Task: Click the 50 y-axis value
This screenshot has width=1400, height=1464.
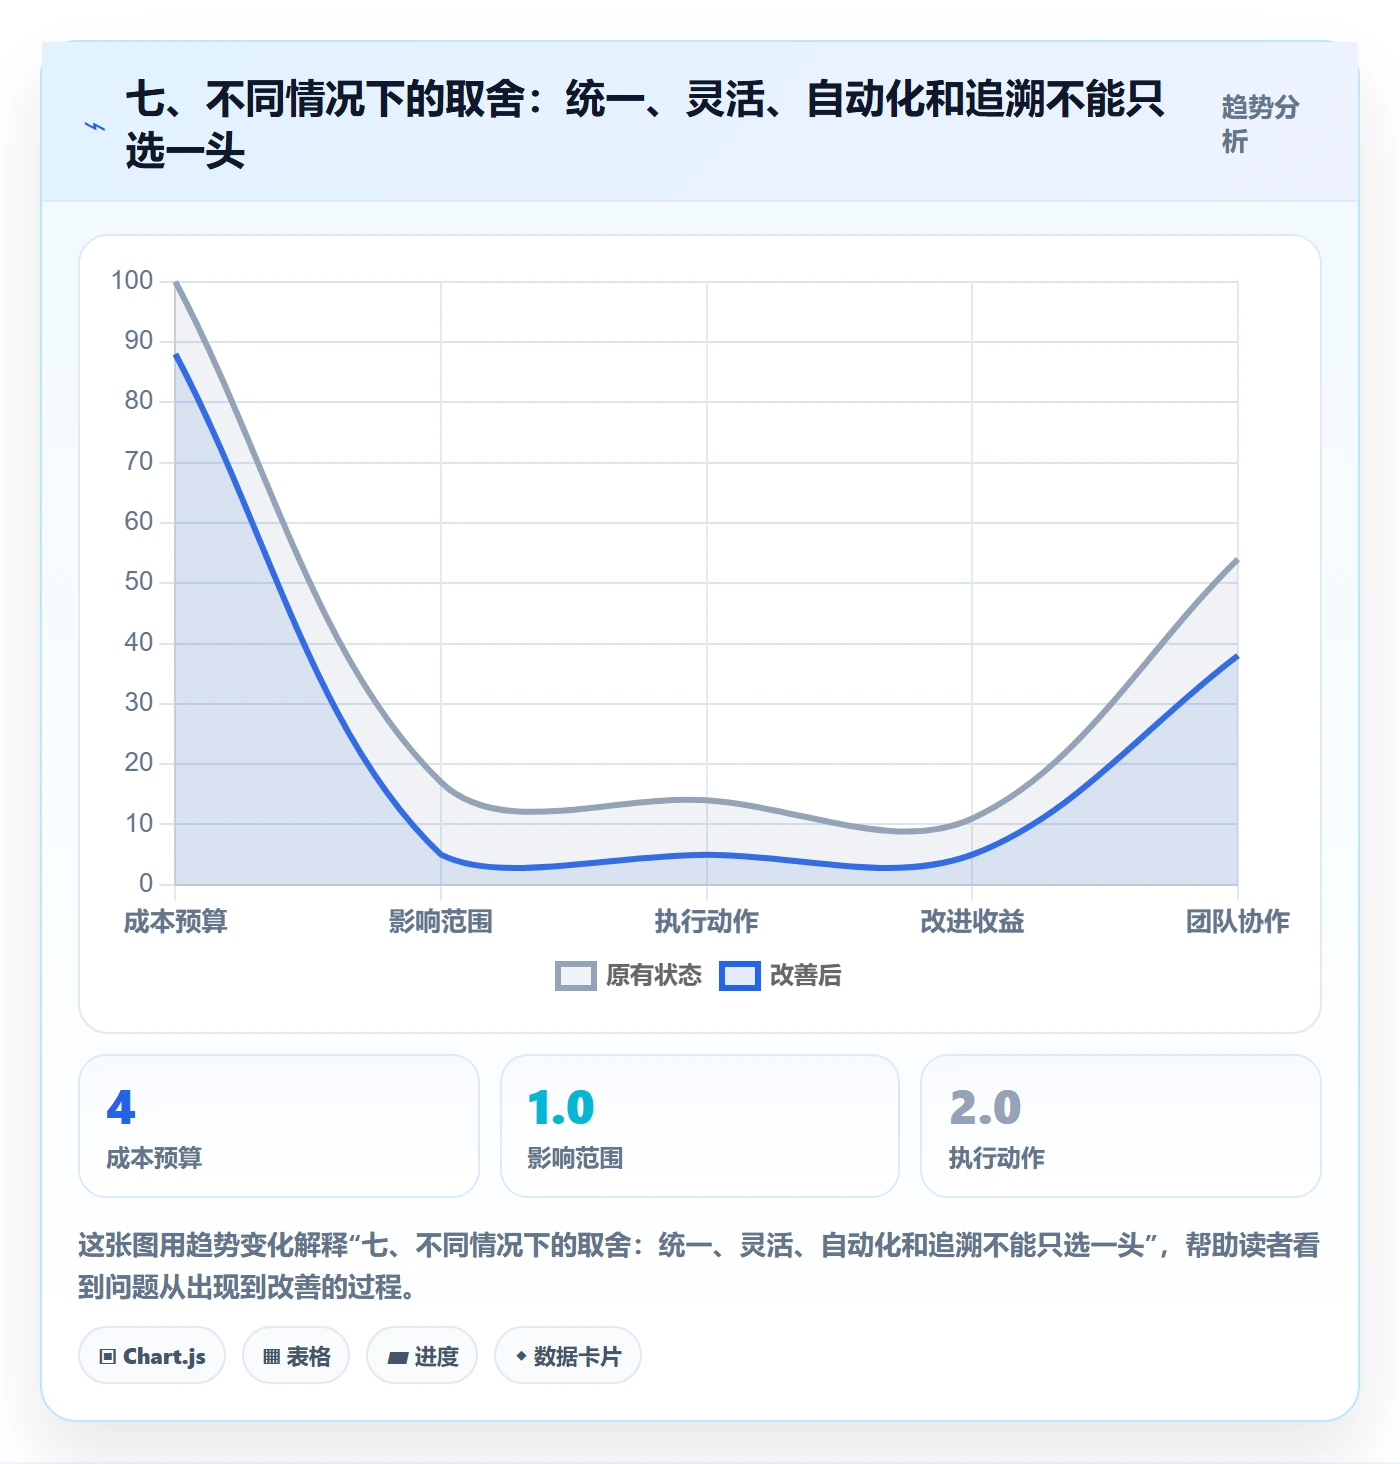Action: click(139, 582)
